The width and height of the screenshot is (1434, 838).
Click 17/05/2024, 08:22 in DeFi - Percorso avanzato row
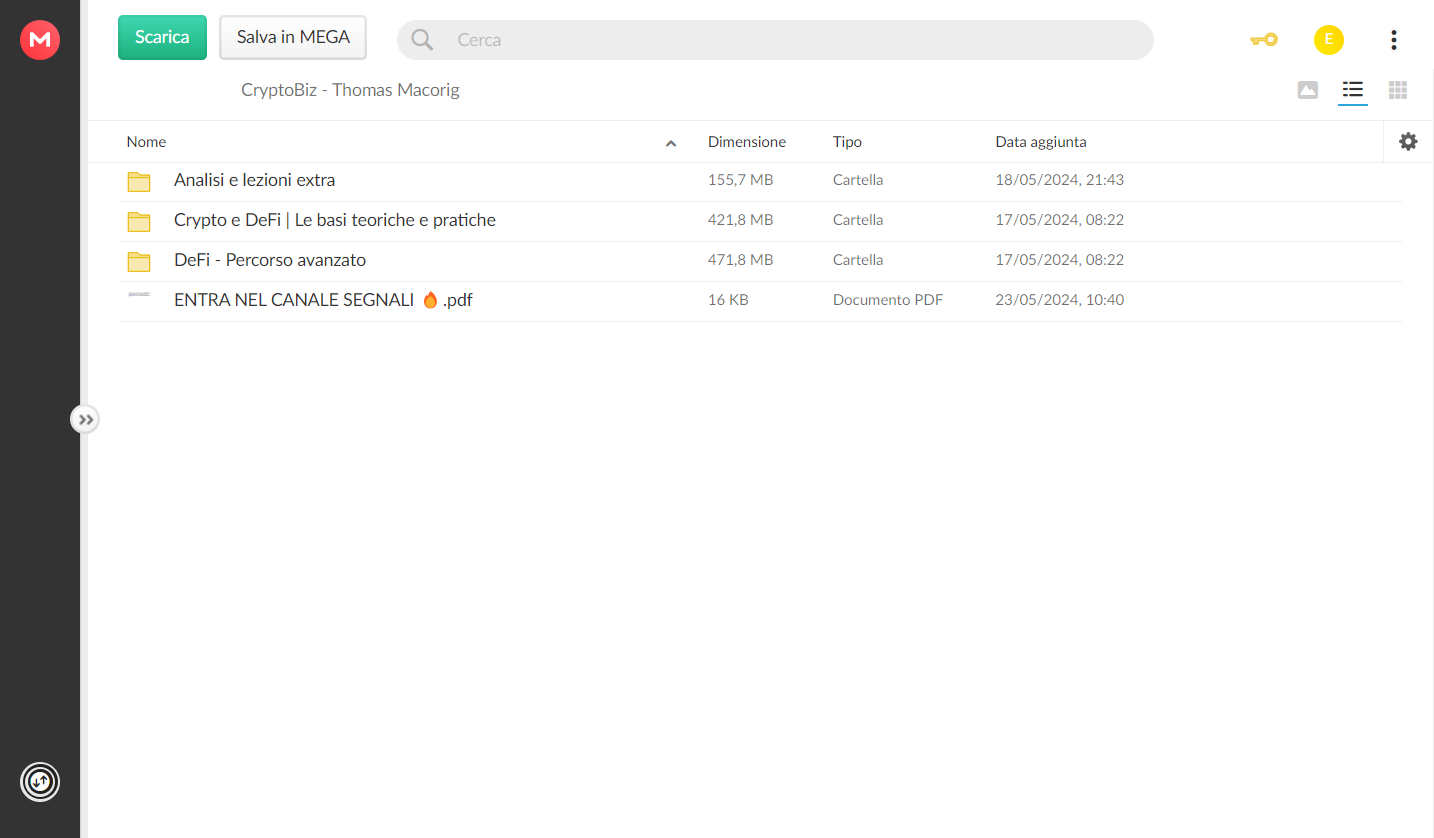tap(1060, 260)
